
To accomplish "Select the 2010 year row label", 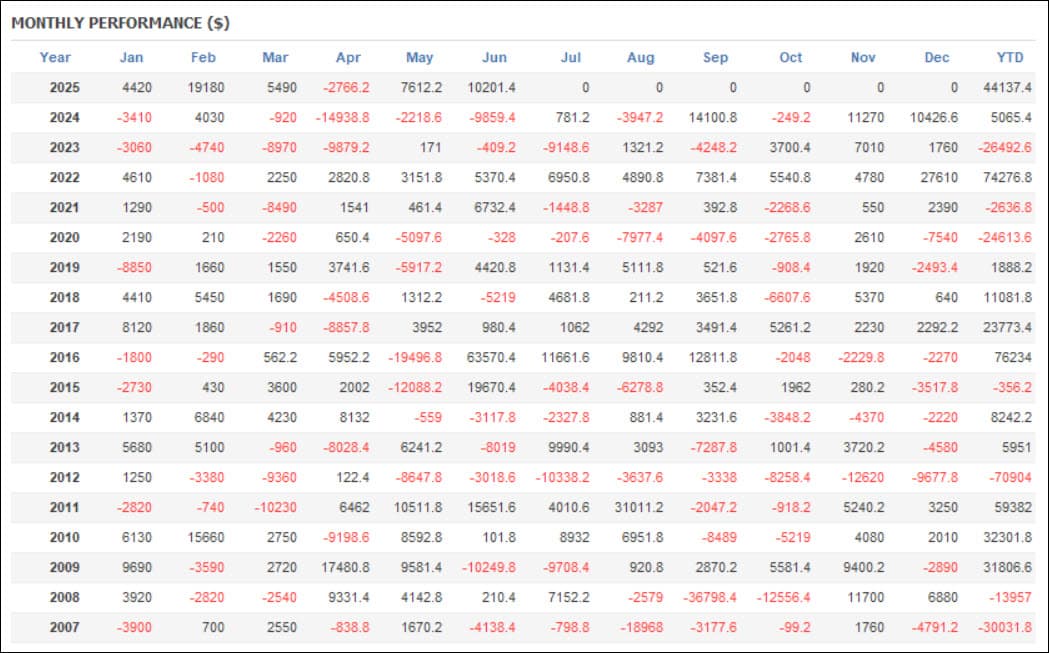I will 64,538.
